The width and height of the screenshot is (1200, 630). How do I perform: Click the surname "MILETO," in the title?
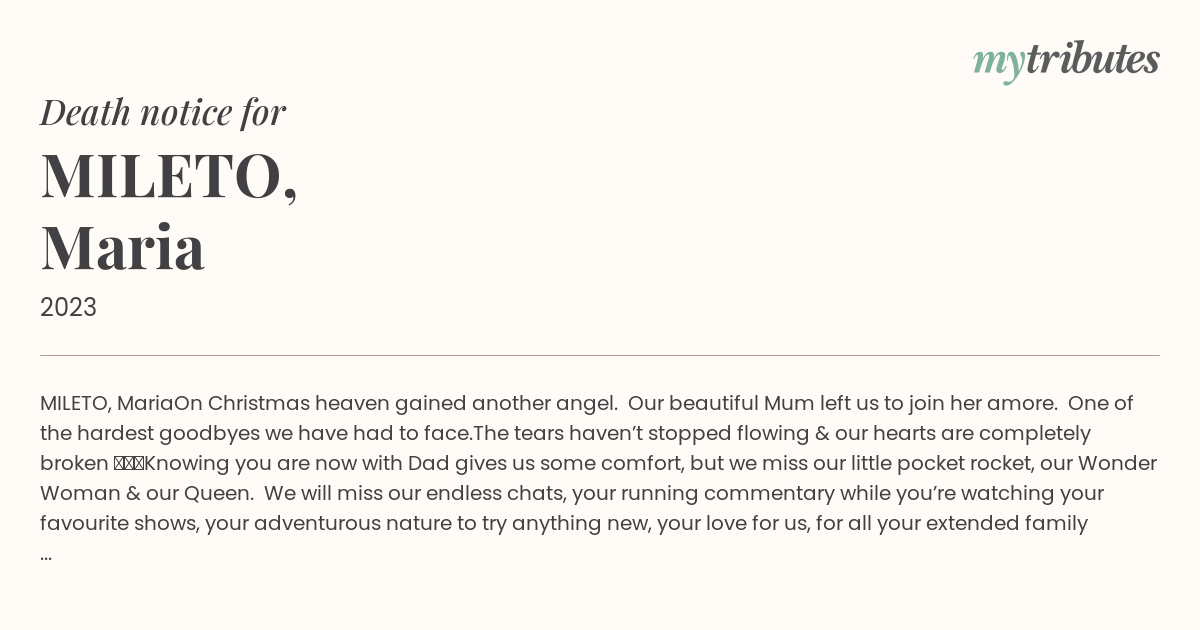(x=169, y=176)
